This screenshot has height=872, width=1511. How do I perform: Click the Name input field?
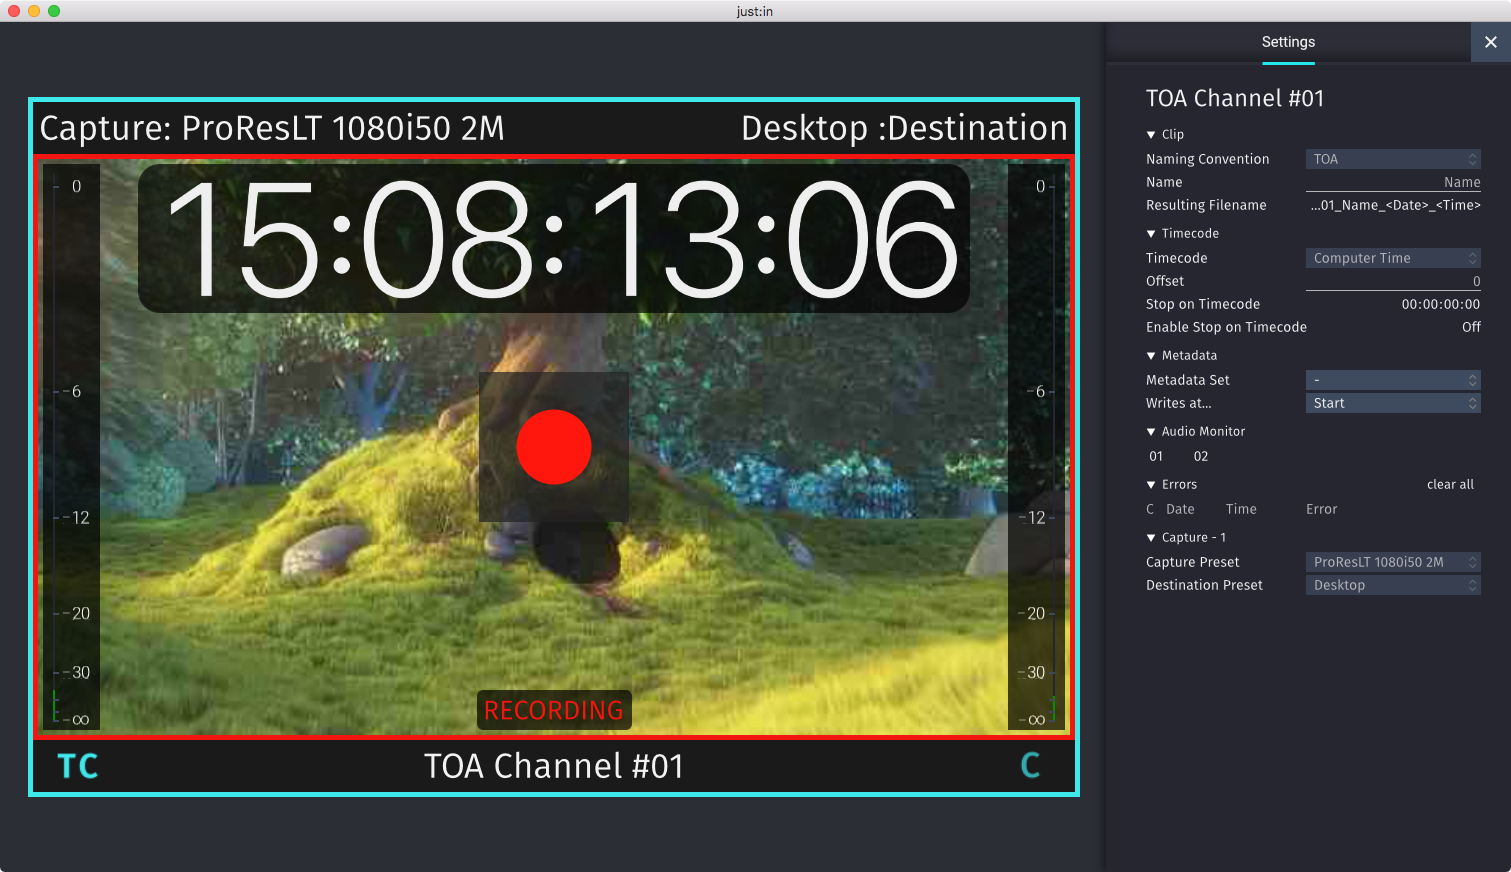tap(1393, 182)
